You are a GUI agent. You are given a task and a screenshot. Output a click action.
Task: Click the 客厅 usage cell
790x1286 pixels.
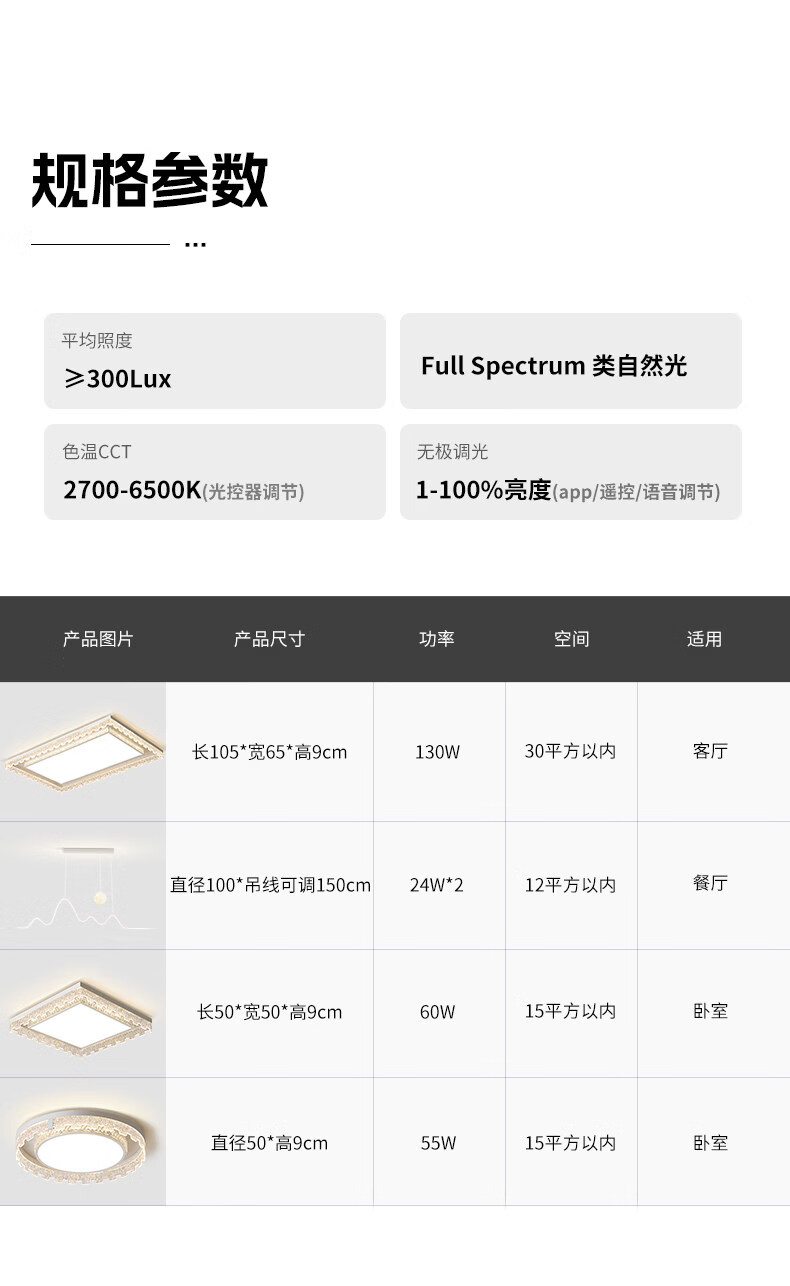[x=710, y=751]
